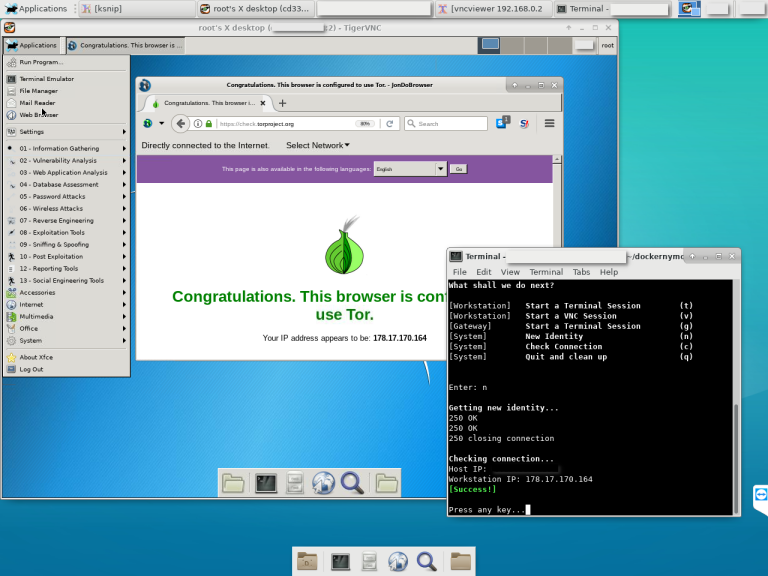768x576 pixels.
Task: Open the browser hamburger menu
Action: [x=550, y=123]
